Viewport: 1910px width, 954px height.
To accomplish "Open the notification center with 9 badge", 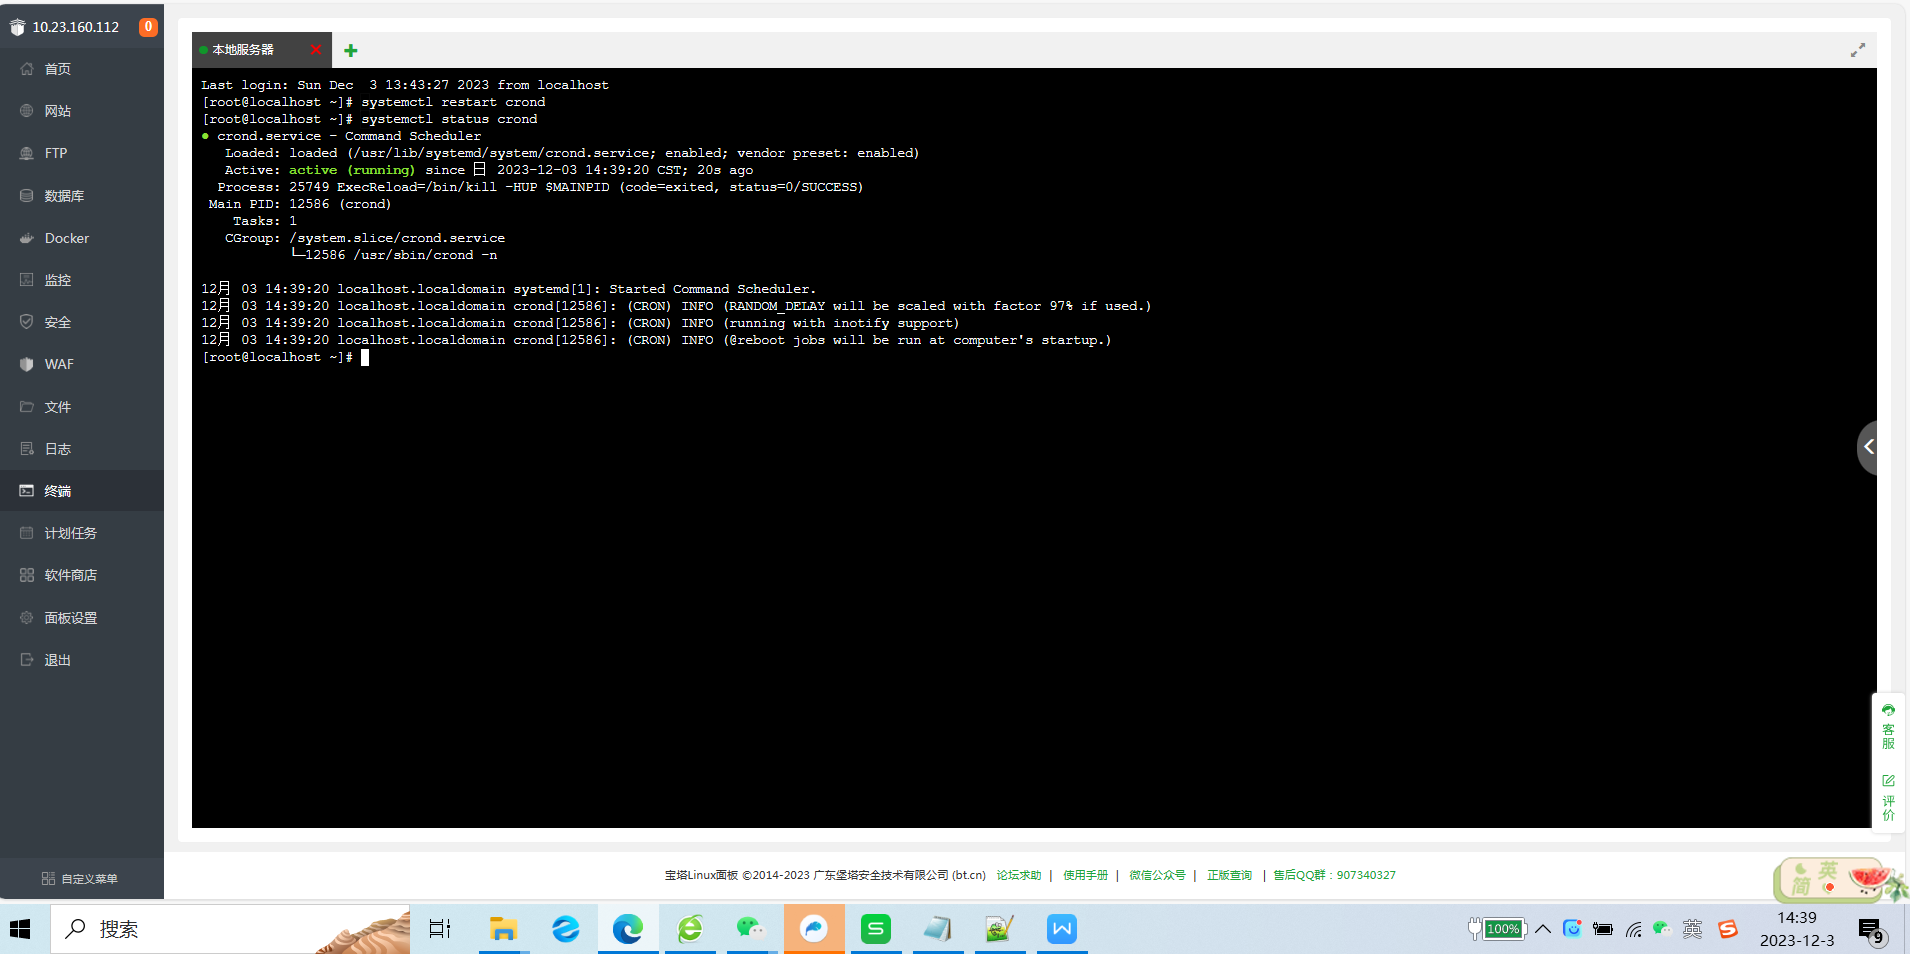I will coord(1871,931).
